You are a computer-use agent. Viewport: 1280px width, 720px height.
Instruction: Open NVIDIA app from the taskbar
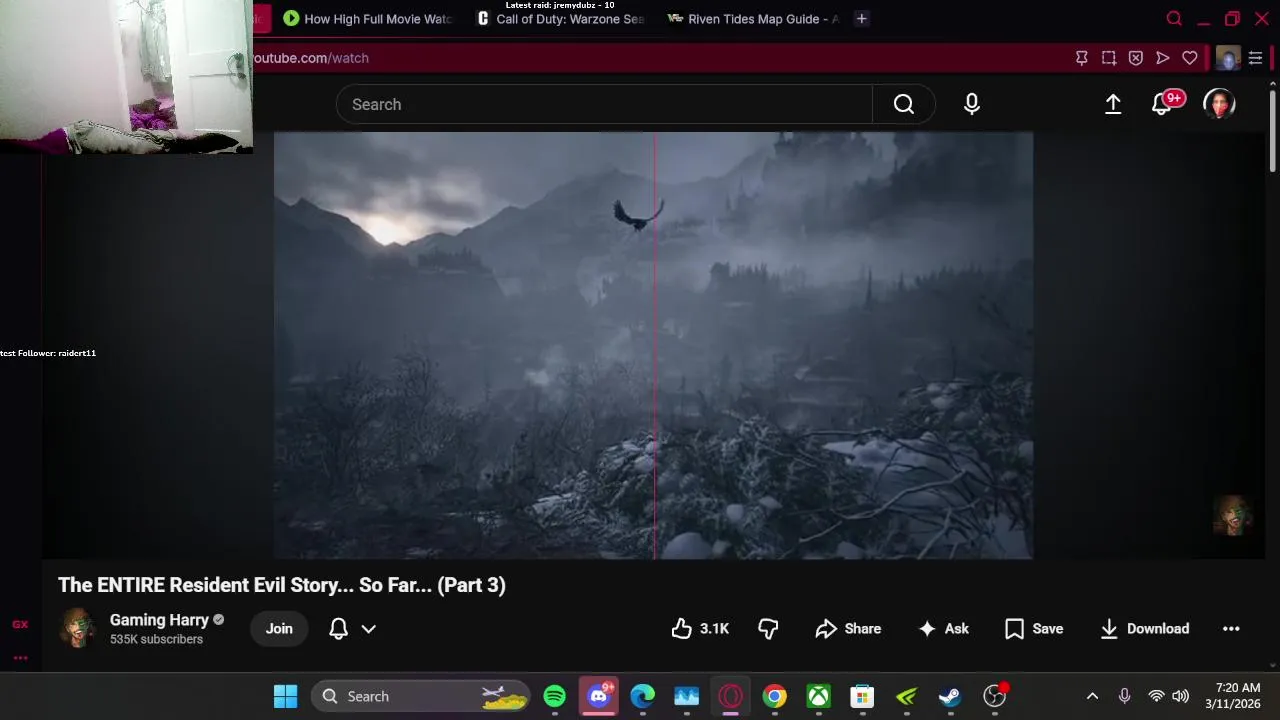[906, 696]
